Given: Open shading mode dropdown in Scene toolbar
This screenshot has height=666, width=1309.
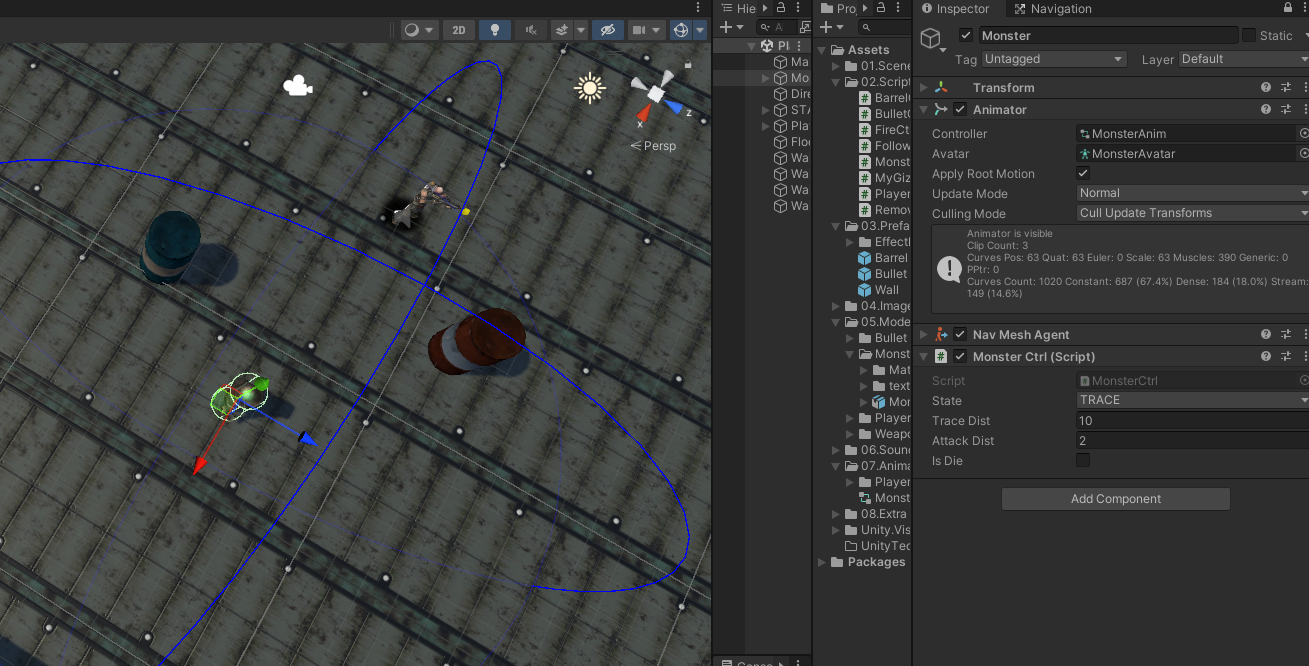Looking at the screenshot, I should click(x=418, y=30).
